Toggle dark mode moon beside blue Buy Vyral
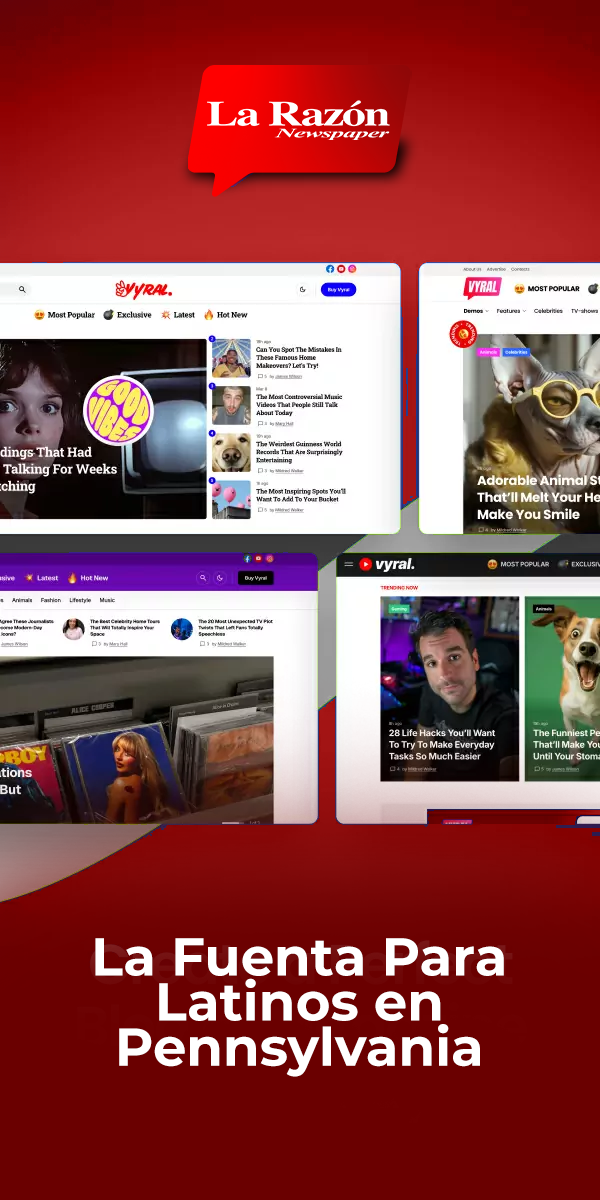Screen dimensions: 600x1200 (x=303, y=289)
